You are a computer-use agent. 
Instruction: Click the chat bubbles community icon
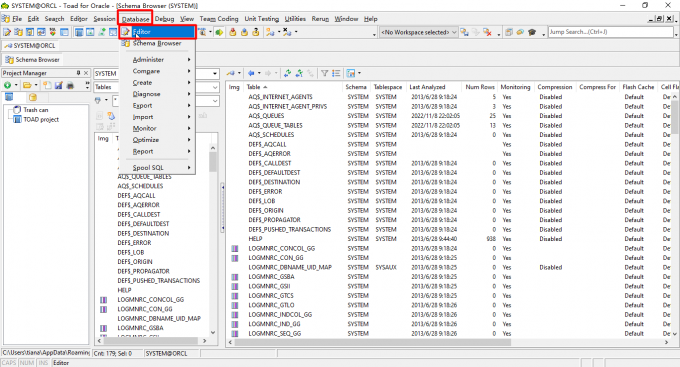pyautogui.click(x=520, y=32)
